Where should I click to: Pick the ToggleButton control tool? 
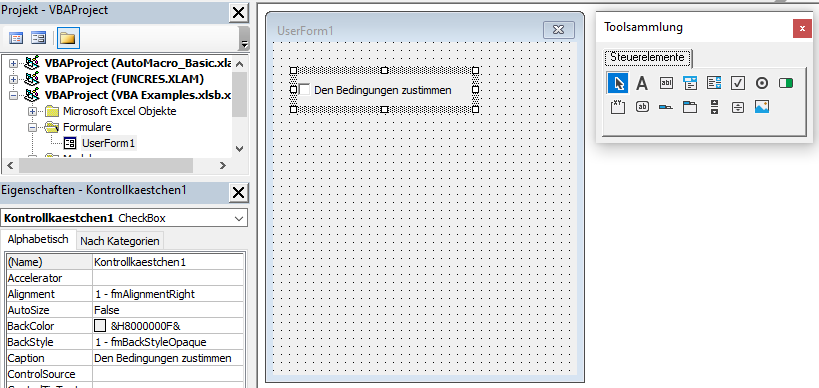click(786, 83)
